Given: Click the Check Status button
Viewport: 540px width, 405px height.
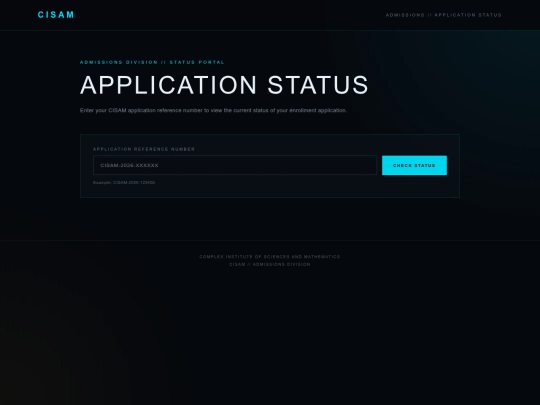Looking at the screenshot, I should (x=414, y=165).
